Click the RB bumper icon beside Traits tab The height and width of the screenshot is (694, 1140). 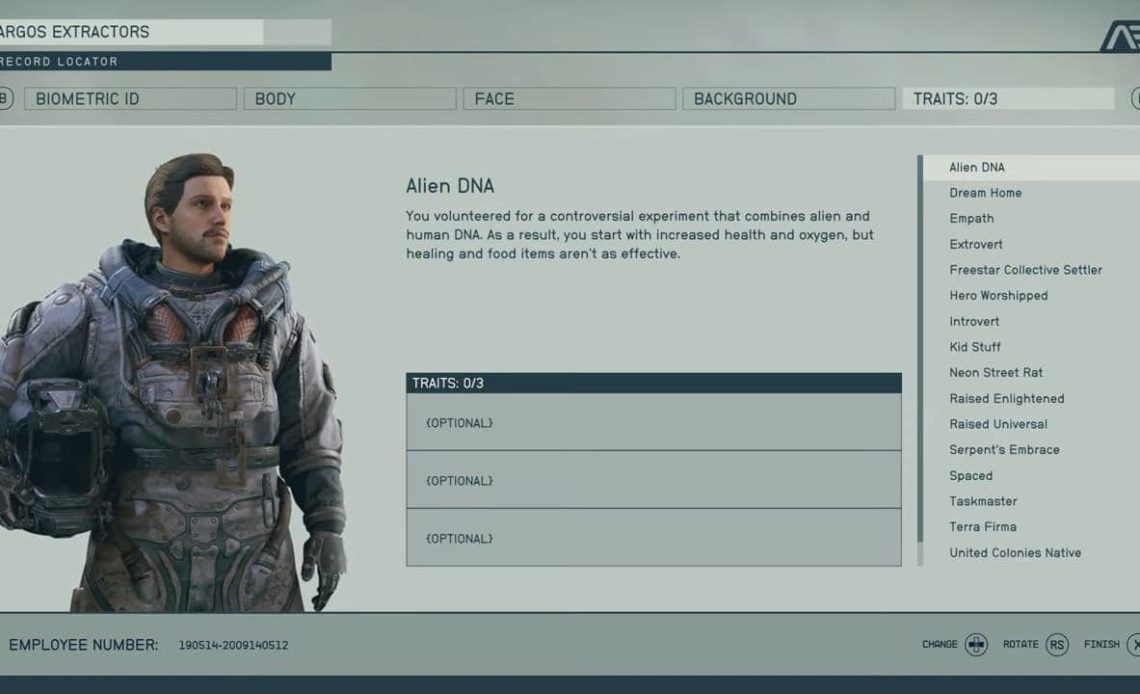tap(1135, 99)
